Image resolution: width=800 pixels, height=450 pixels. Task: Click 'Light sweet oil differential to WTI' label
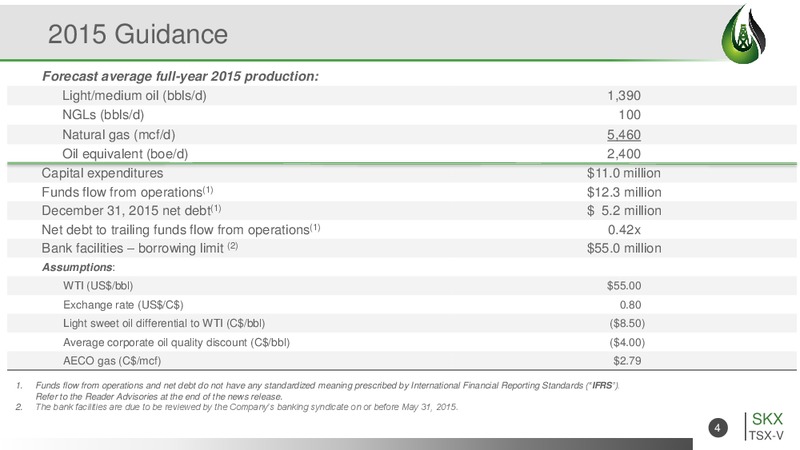164,323
